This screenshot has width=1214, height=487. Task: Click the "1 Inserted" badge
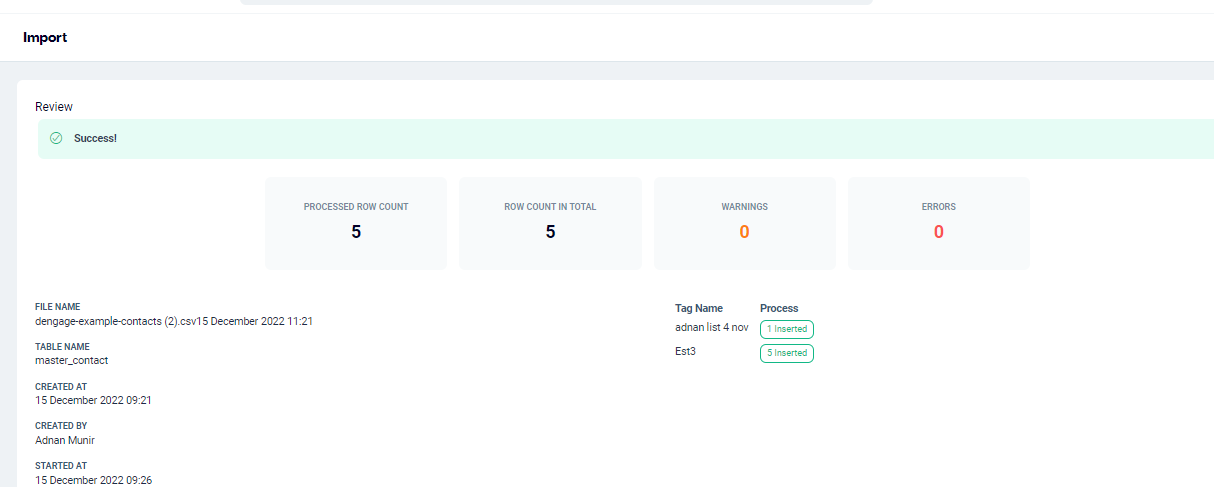pyautogui.click(x=786, y=329)
